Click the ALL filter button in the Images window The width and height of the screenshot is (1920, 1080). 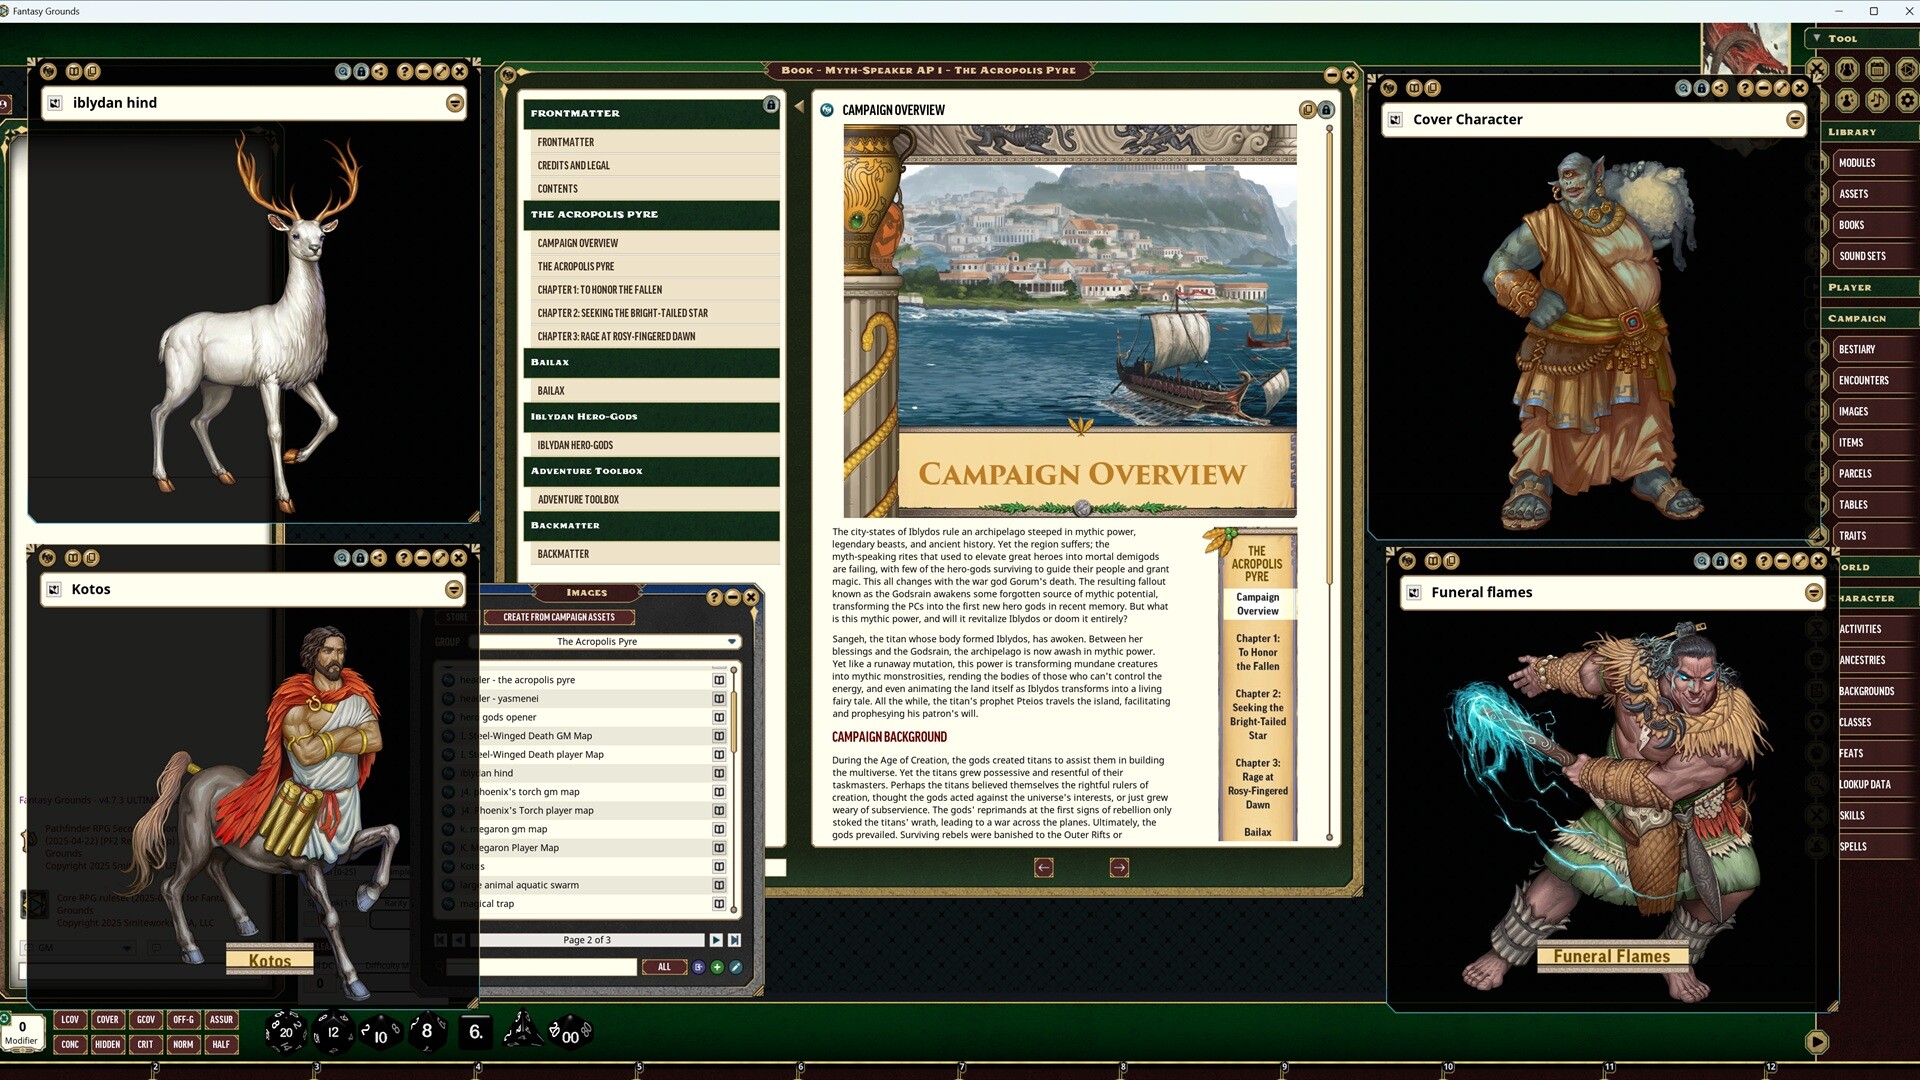point(664,967)
